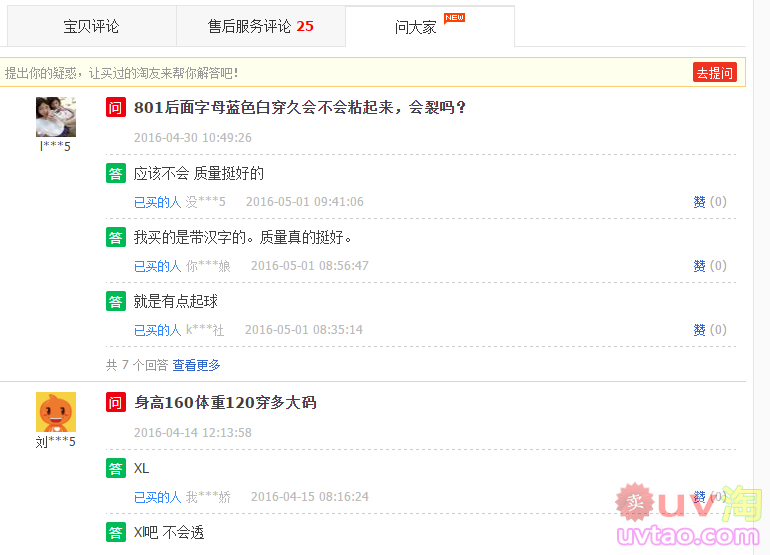This screenshot has height=555, width=770.
Task: Open the 宝贝评论 tab
Action: [91, 26]
